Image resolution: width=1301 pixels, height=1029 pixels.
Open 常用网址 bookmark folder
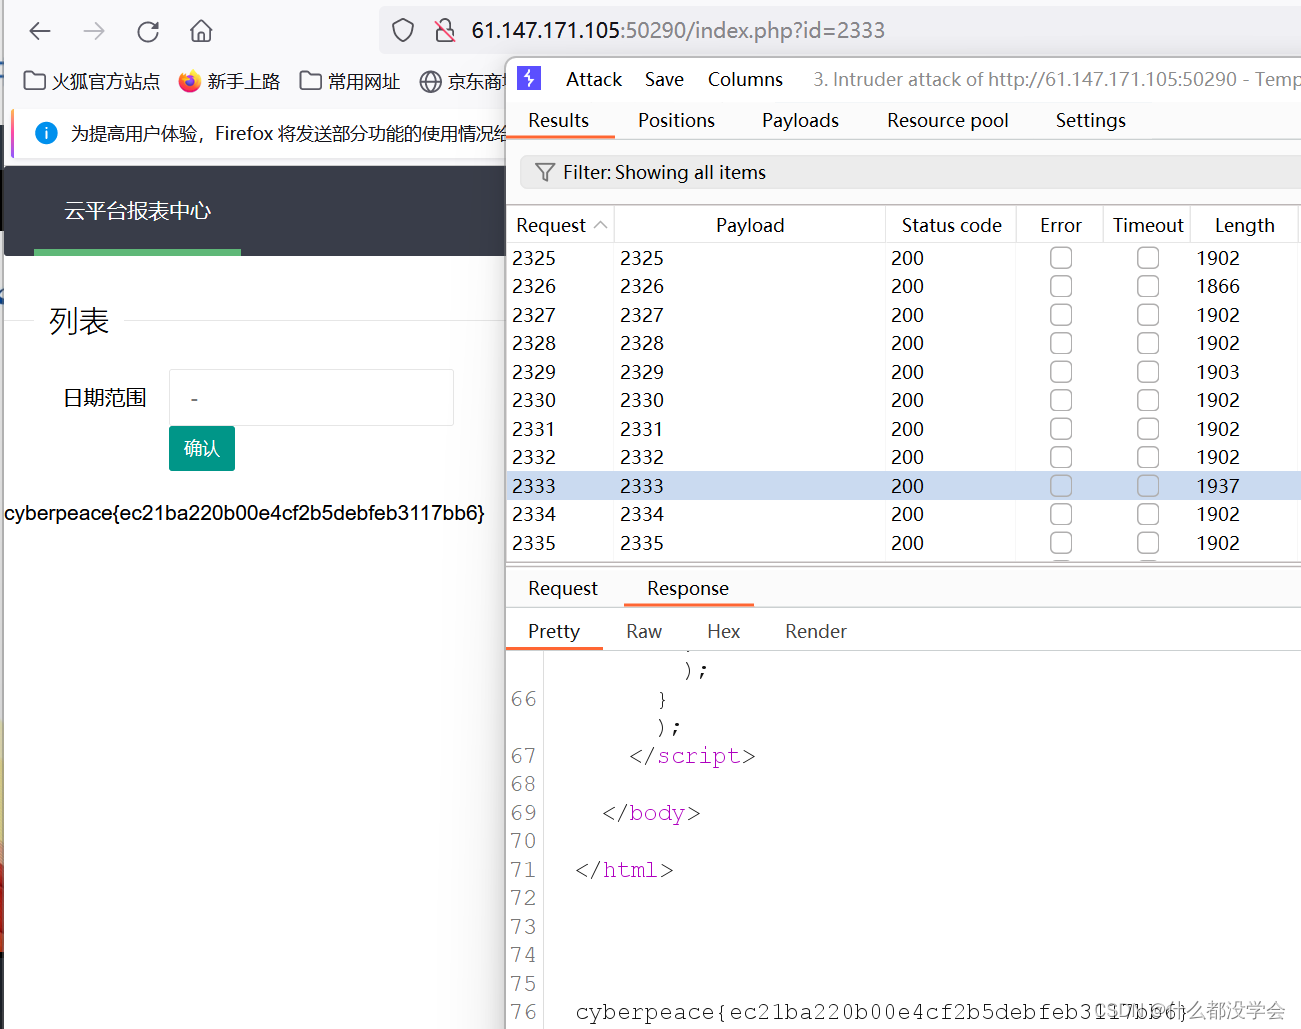[x=350, y=81]
